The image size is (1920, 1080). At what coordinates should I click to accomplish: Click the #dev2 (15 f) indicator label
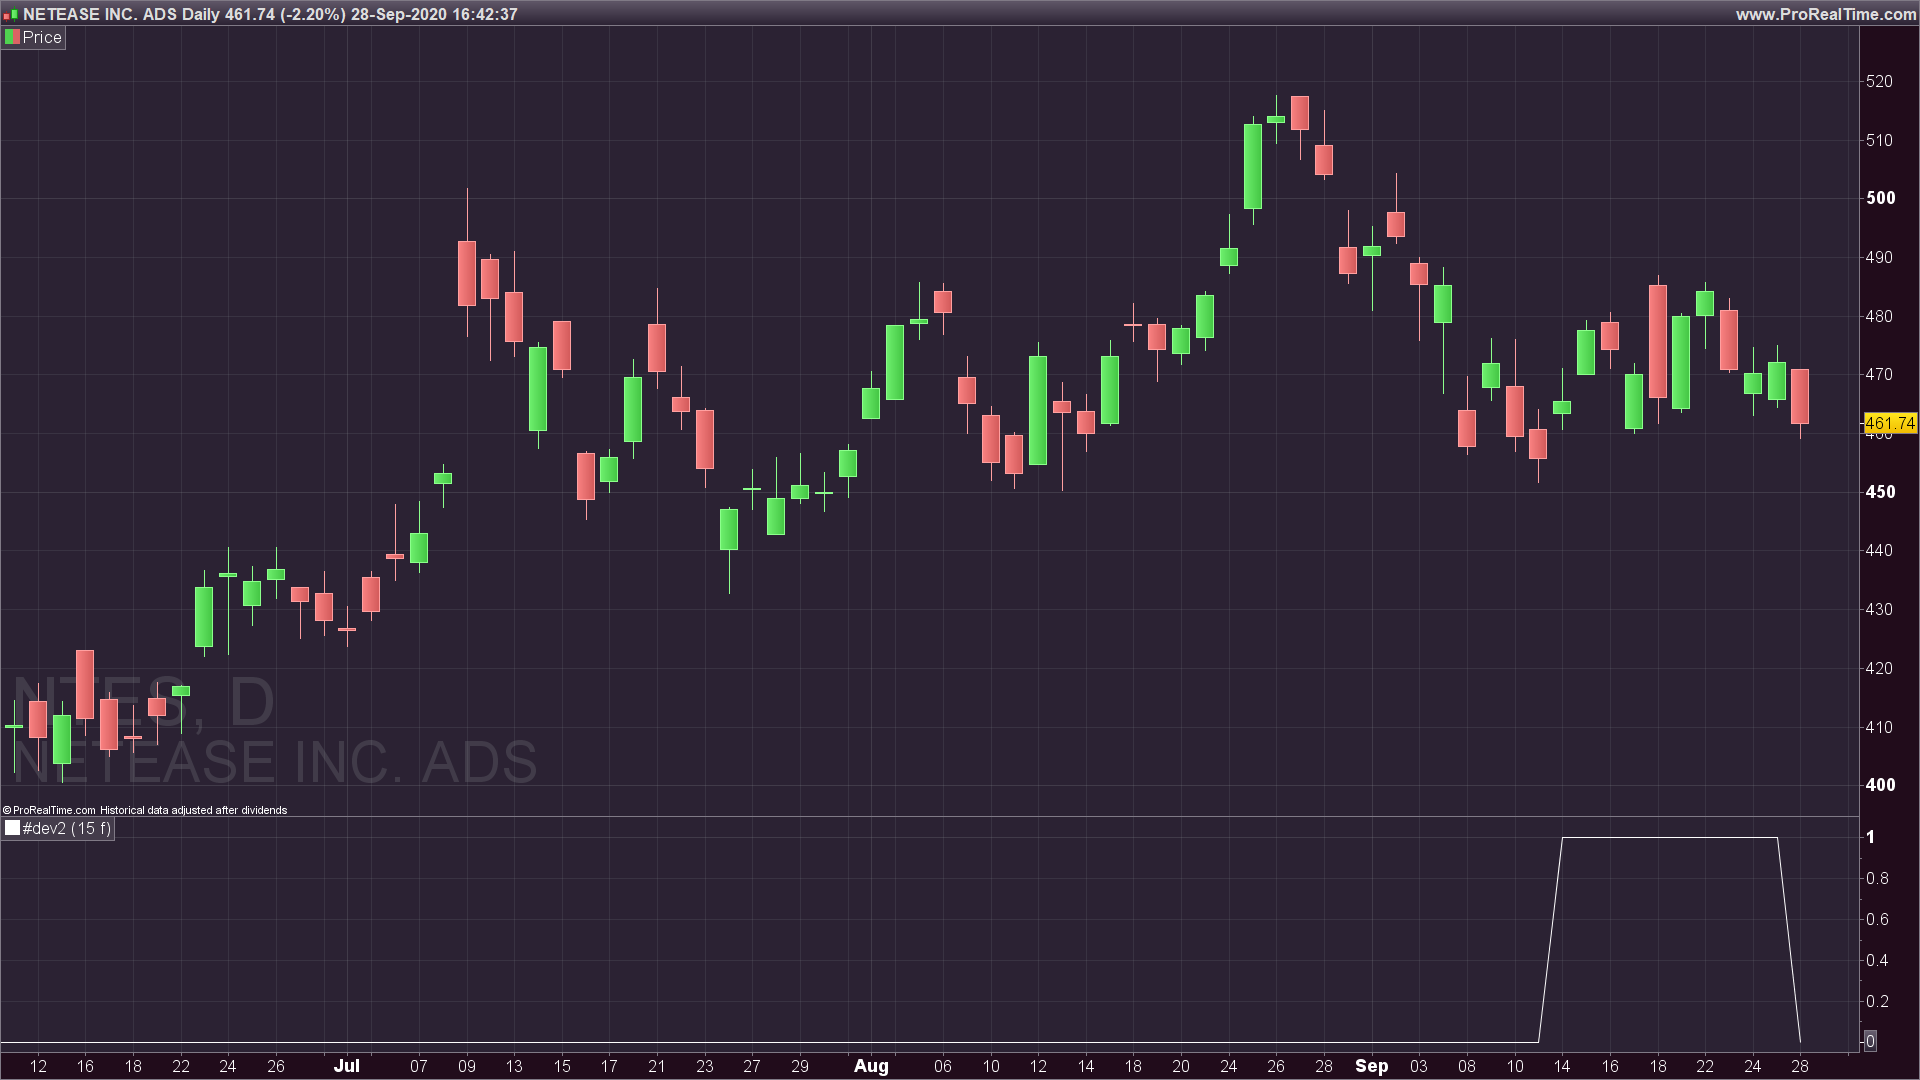tap(67, 828)
